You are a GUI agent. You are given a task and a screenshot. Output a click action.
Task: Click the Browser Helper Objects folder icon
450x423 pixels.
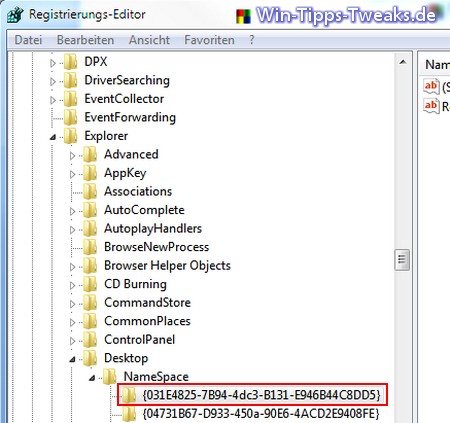click(90, 266)
